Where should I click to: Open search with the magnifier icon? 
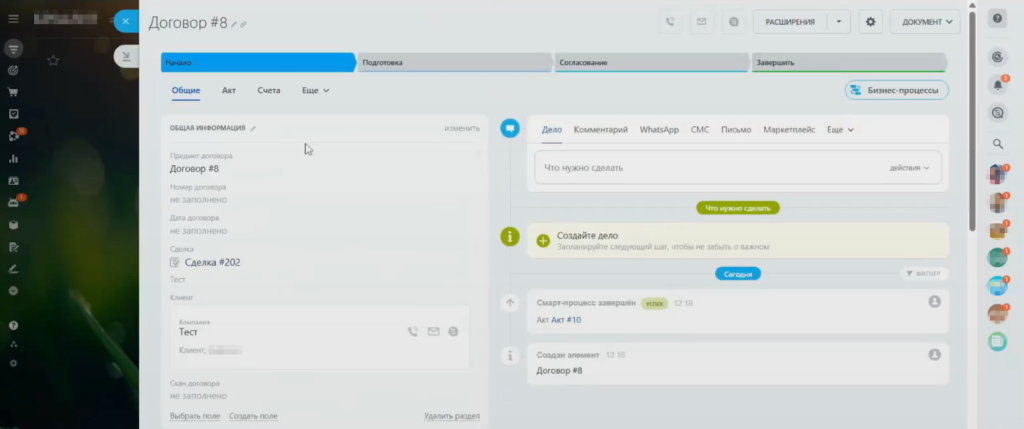coord(996,143)
